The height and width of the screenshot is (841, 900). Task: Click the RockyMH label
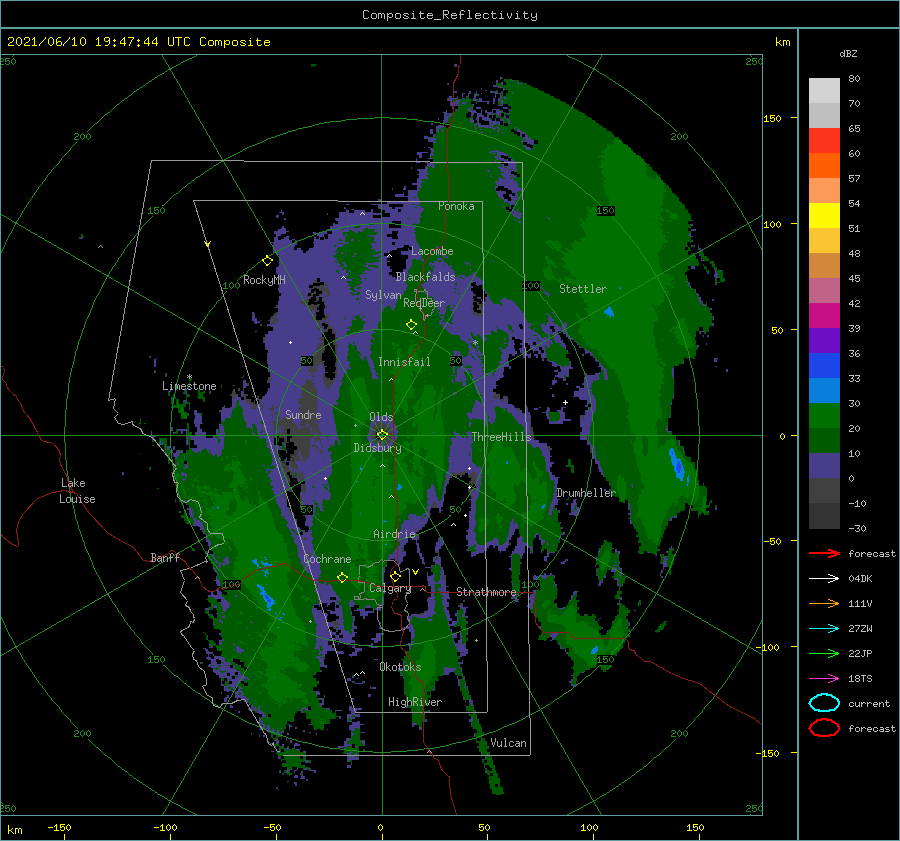[x=264, y=280]
